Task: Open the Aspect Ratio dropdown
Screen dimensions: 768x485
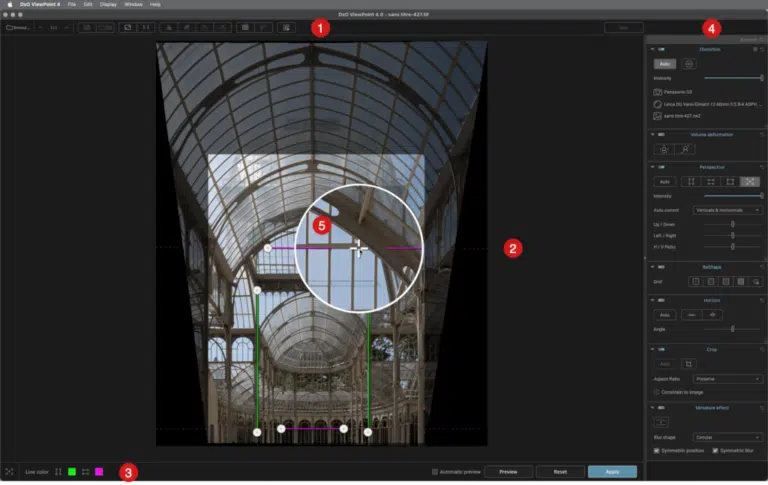Action: [727, 379]
